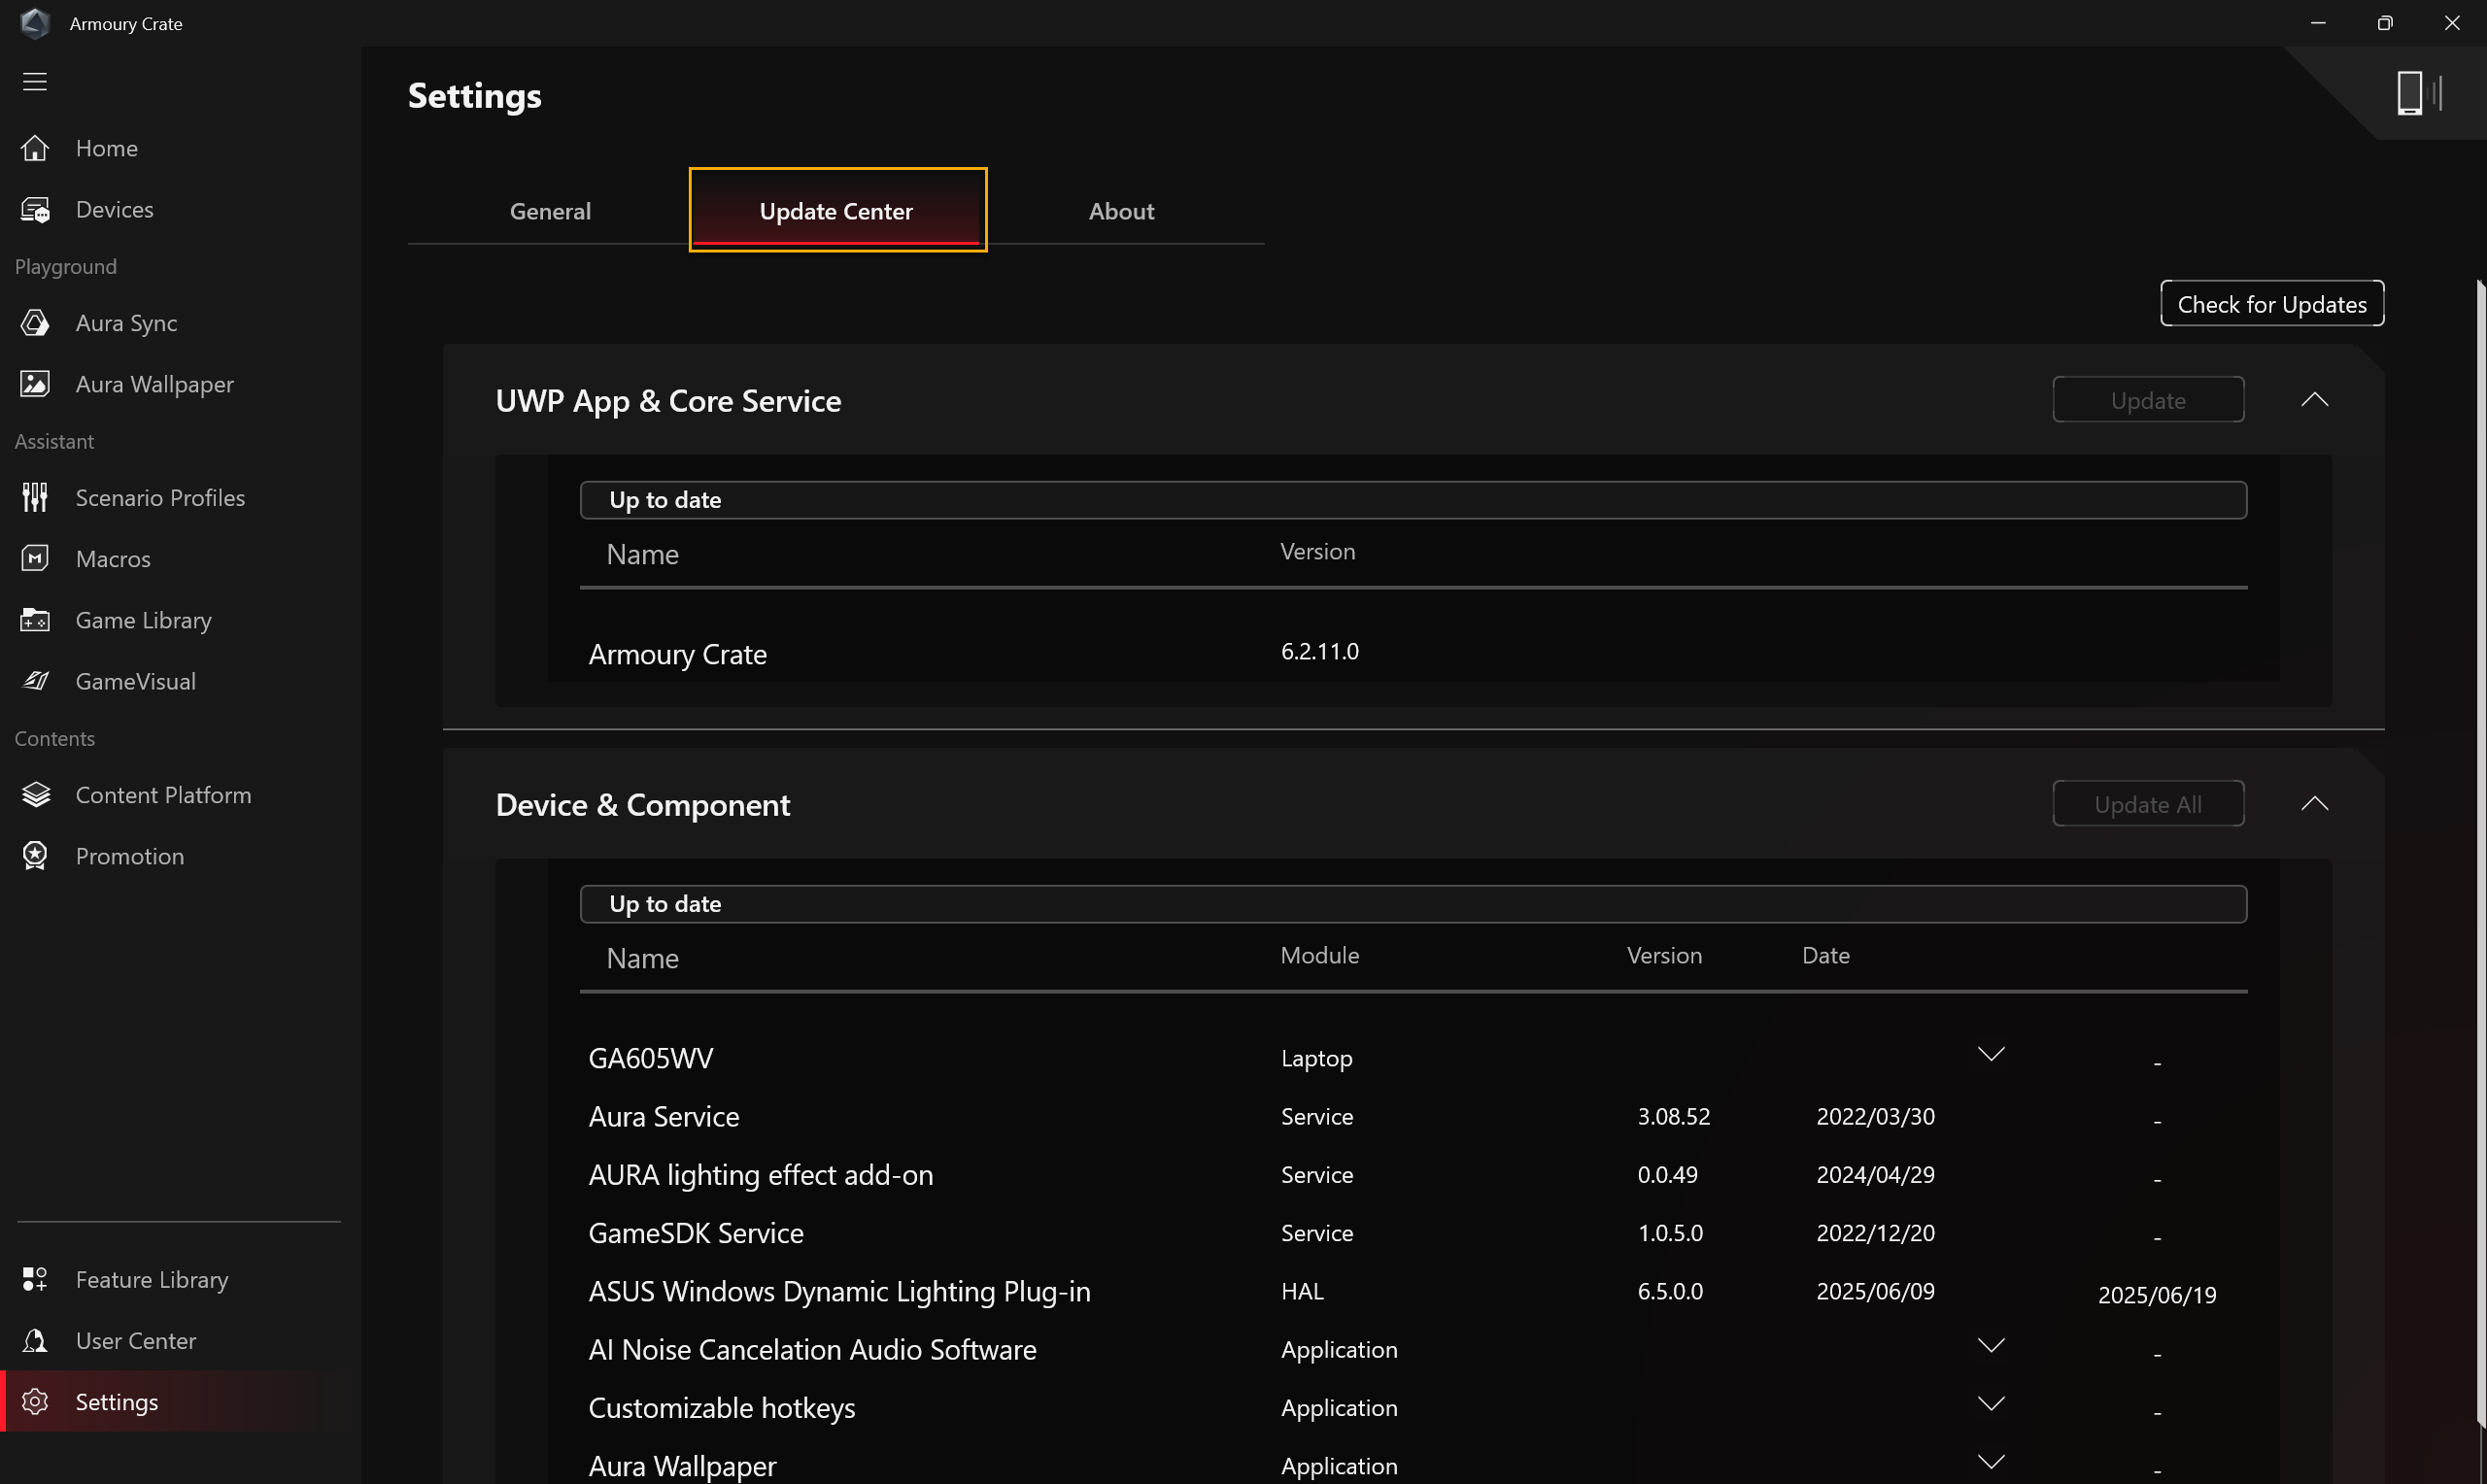
Task: Minimize the Armoury Crate window
Action: click(x=2318, y=23)
